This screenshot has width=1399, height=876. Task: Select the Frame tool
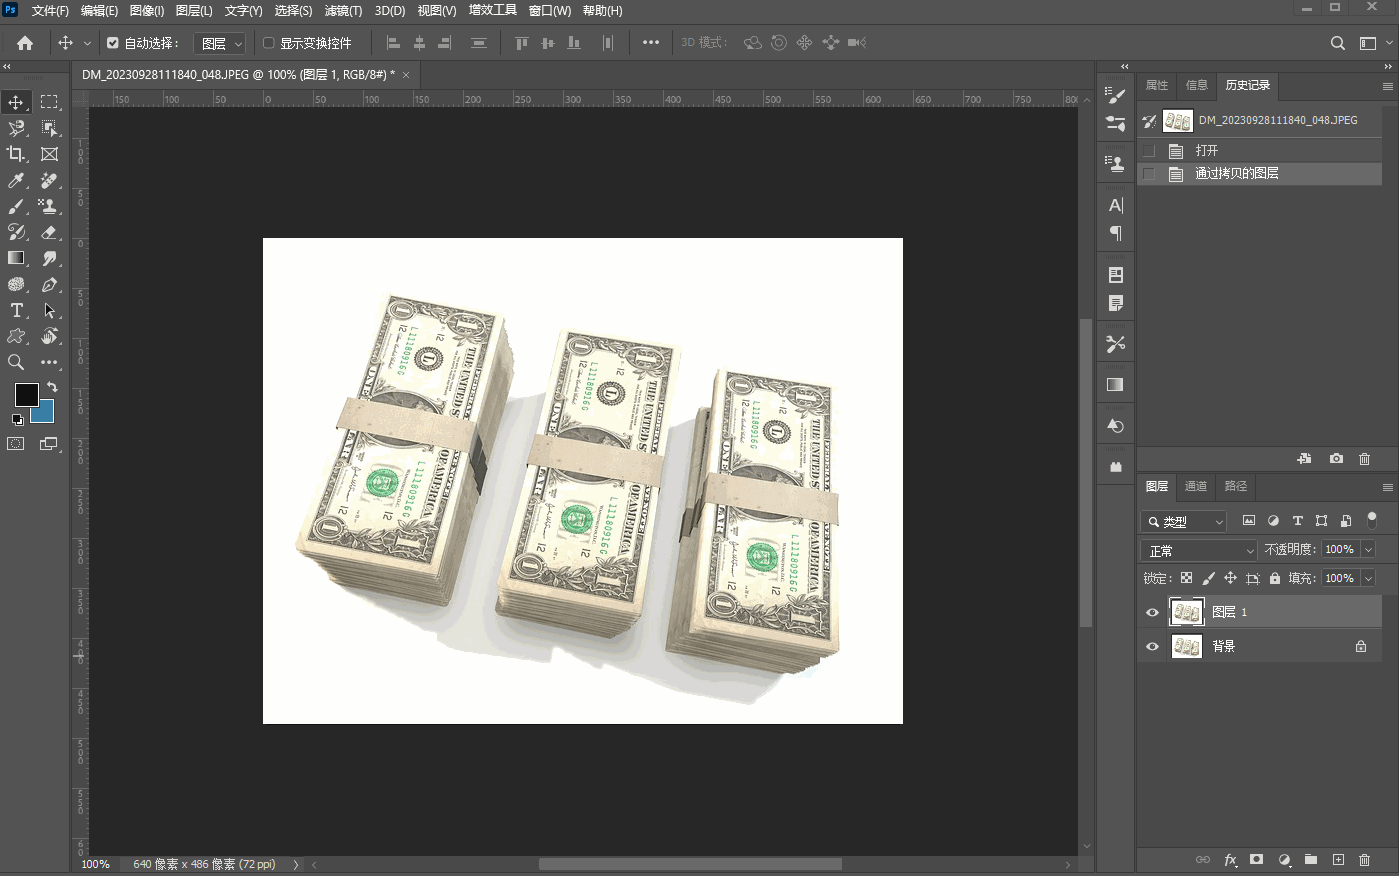point(49,154)
